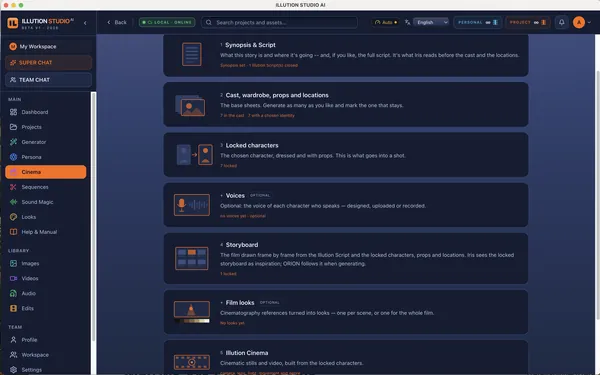
Task: Open TEAM CHAT
Action: 49,80
